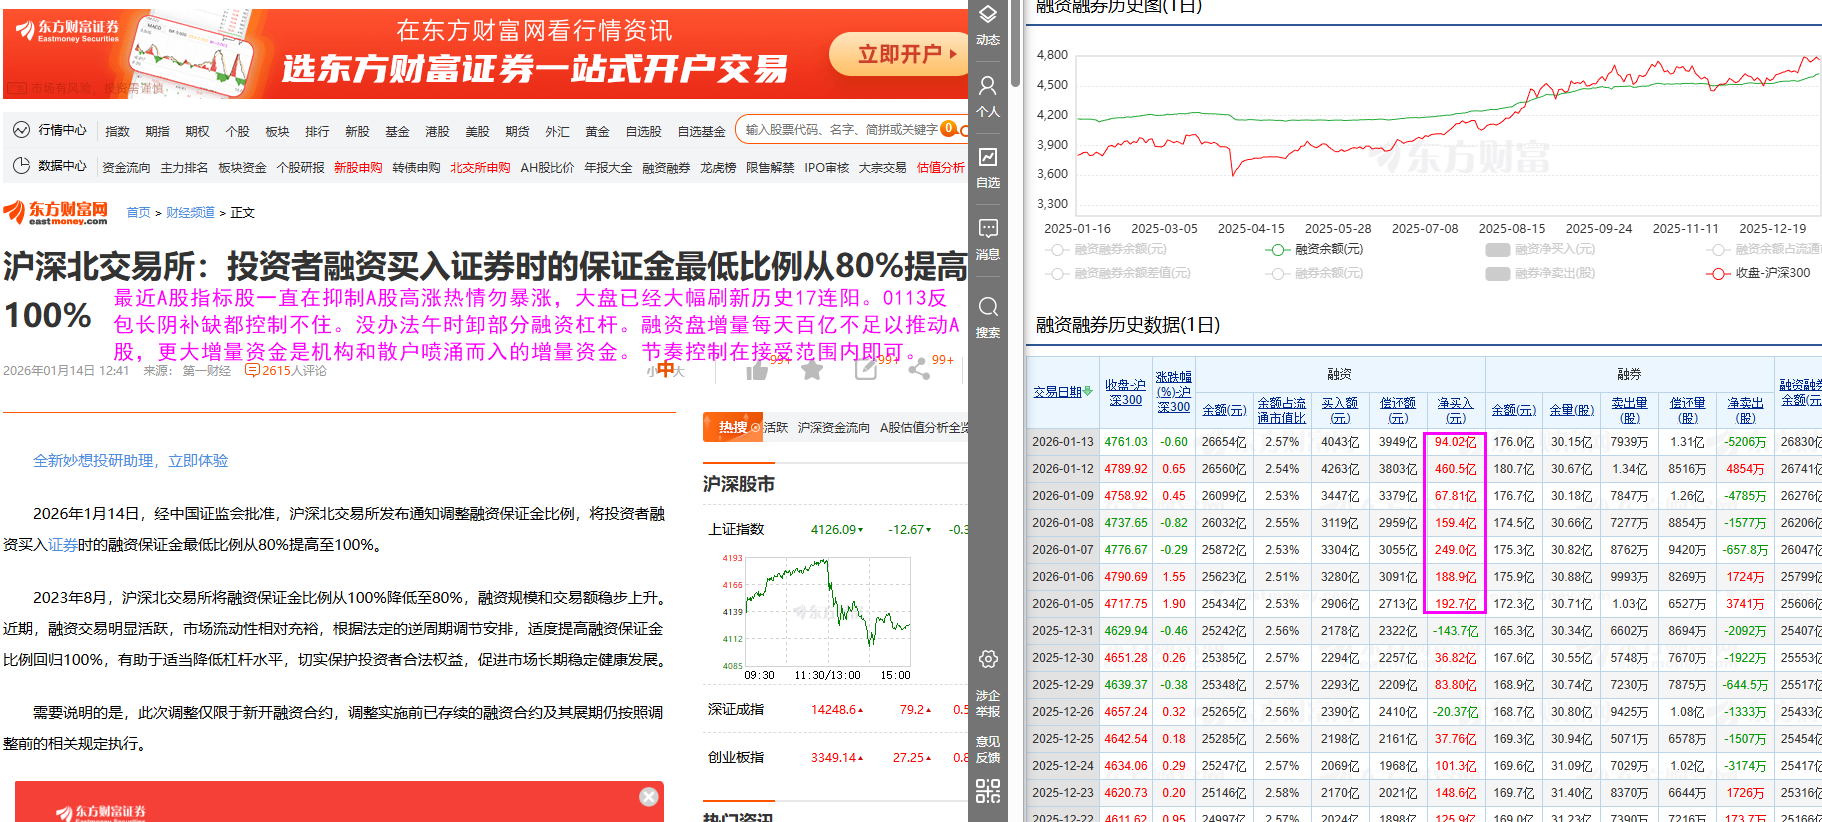Open 资金流向 in the 数据中心 menu
The width and height of the screenshot is (1822, 822).
pos(126,167)
